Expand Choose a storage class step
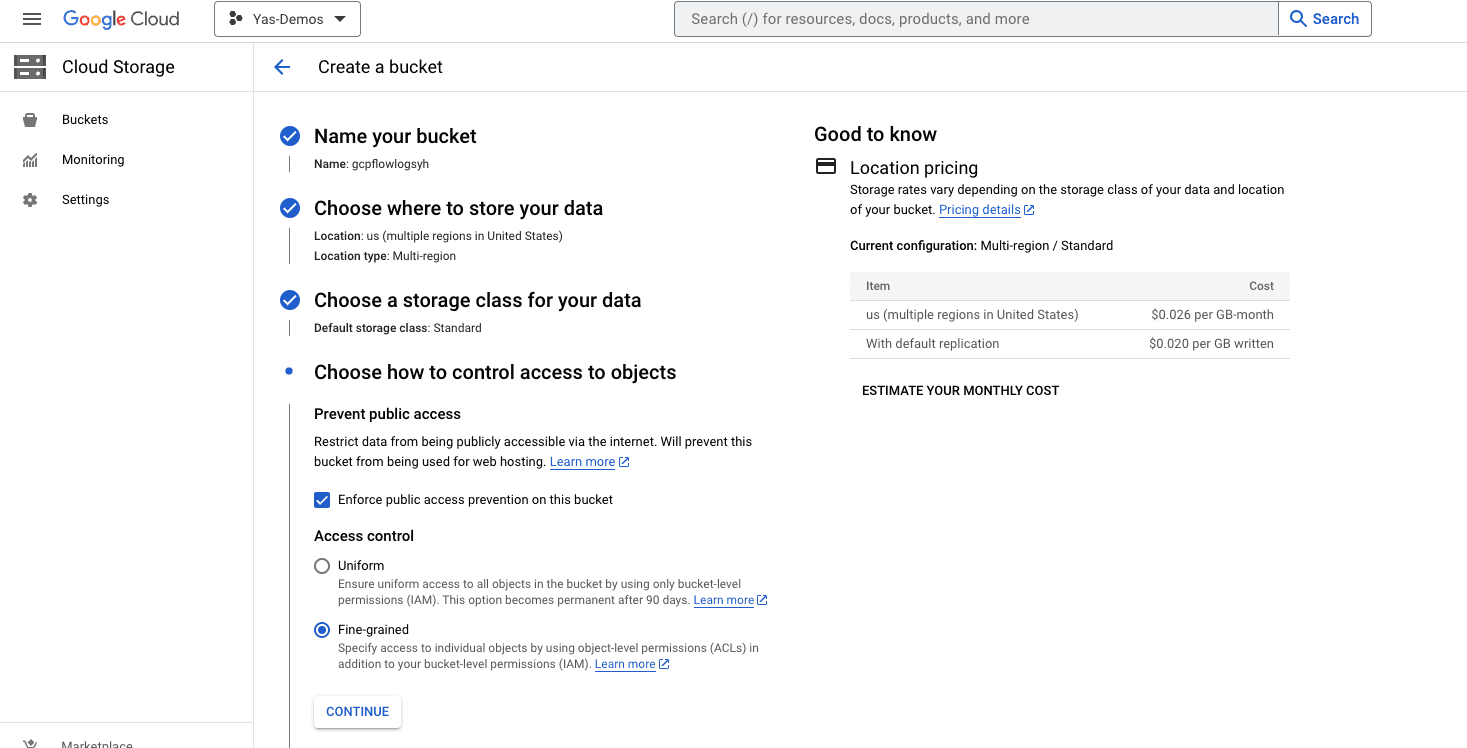This screenshot has height=748, width=1467. point(477,300)
